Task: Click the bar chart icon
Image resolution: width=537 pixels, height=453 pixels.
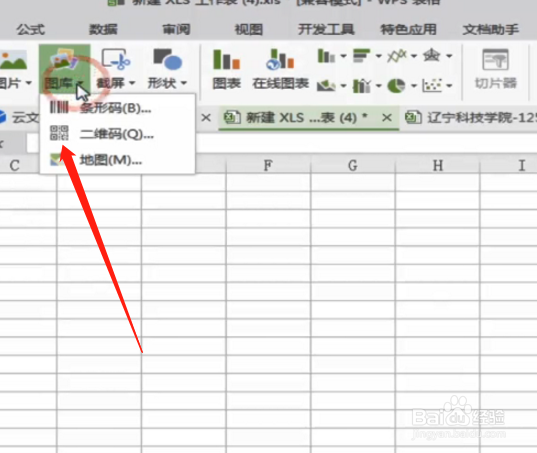Action: (362, 56)
